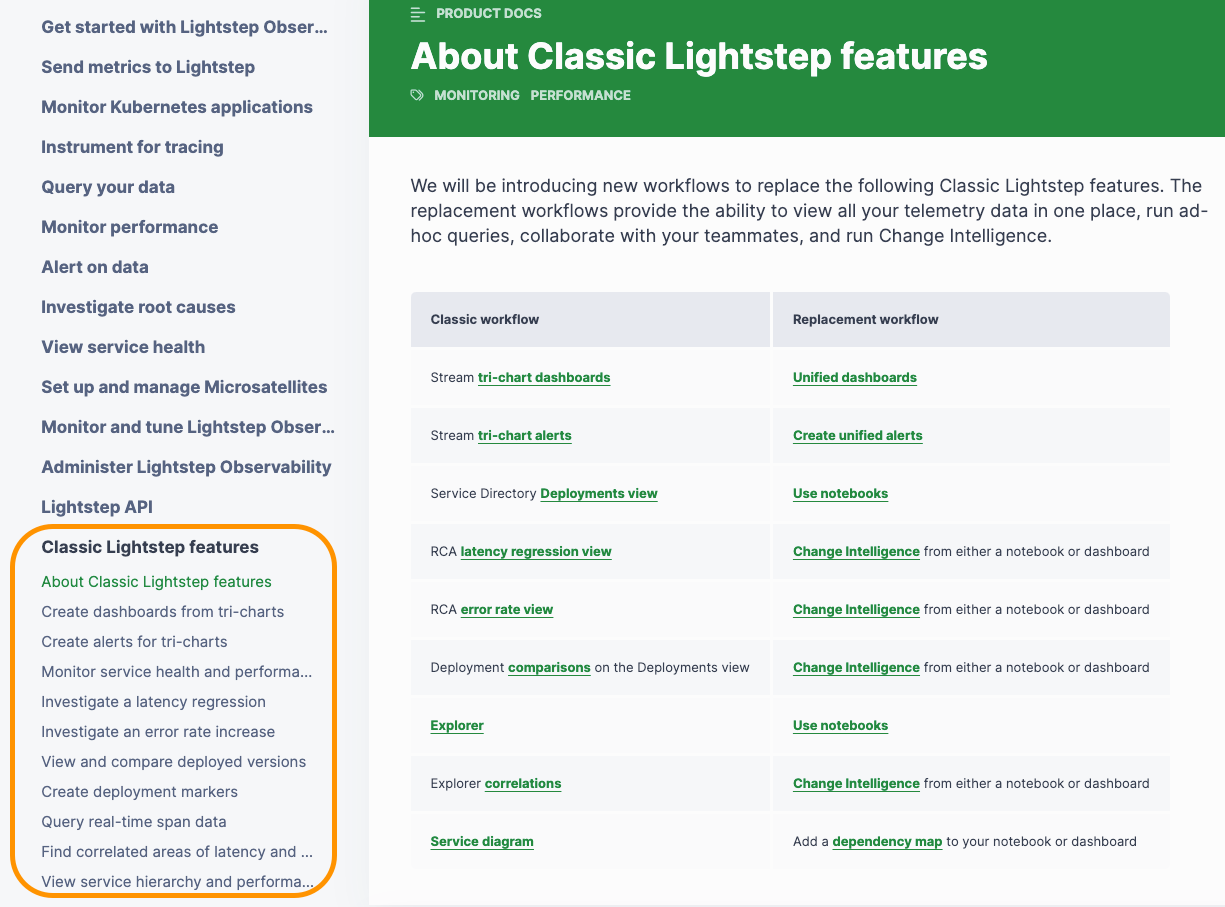This screenshot has width=1225, height=907.
Task: Navigate to Monitor Kubernetes applications section
Action: (x=176, y=107)
